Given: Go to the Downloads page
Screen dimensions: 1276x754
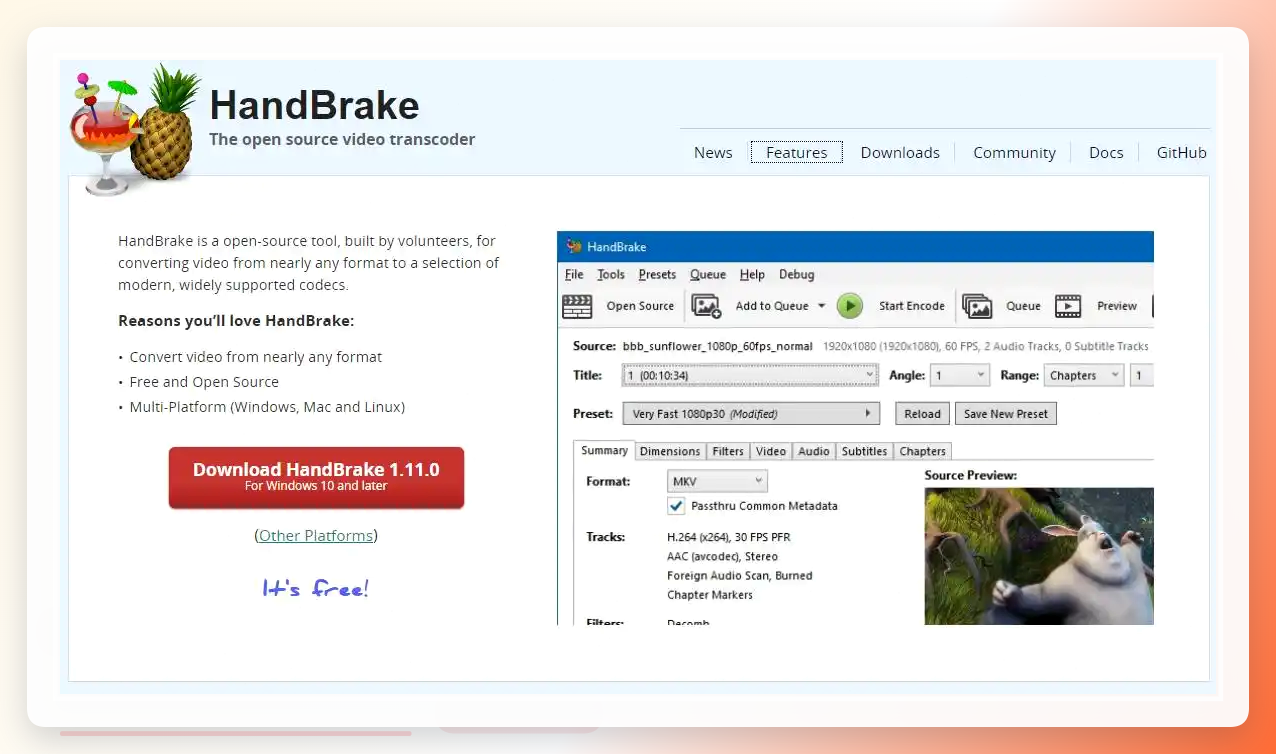Looking at the screenshot, I should (900, 153).
